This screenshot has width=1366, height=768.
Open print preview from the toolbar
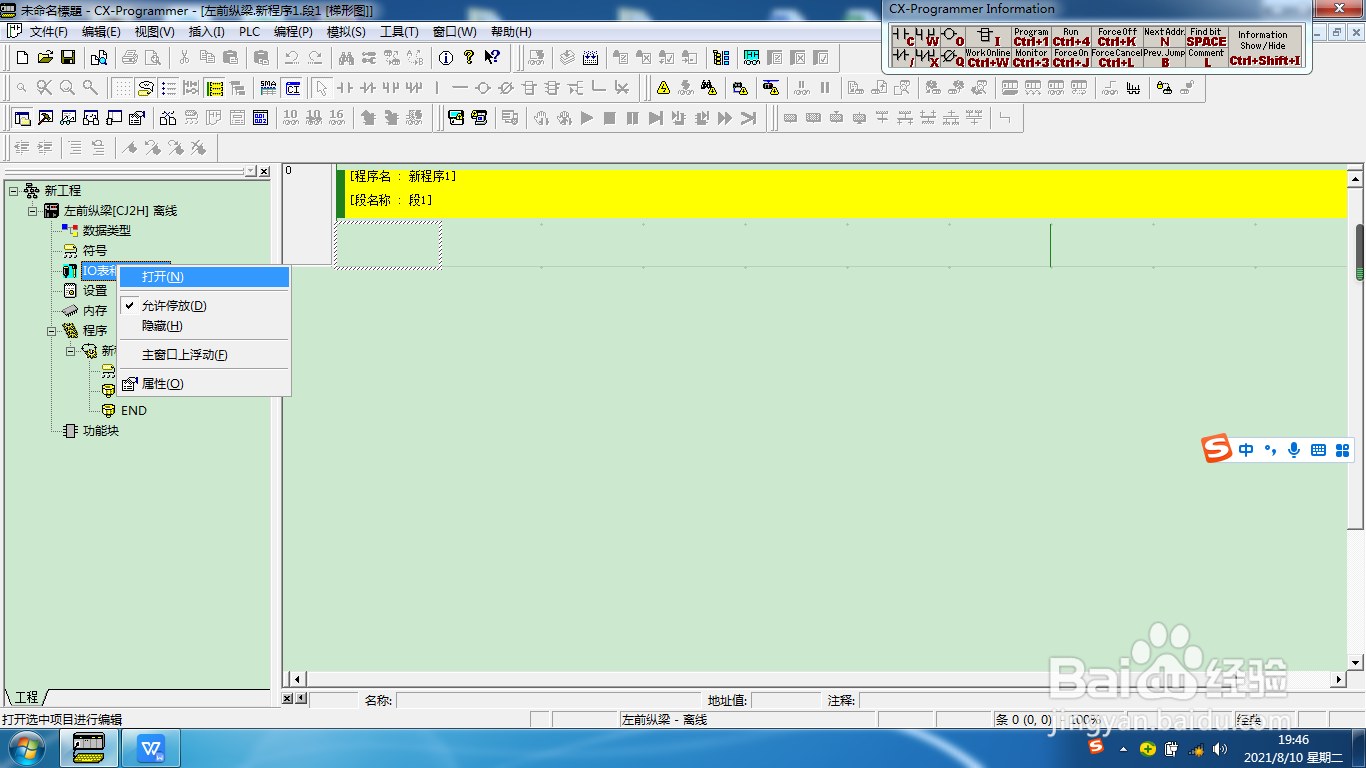[x=152, y=57]
